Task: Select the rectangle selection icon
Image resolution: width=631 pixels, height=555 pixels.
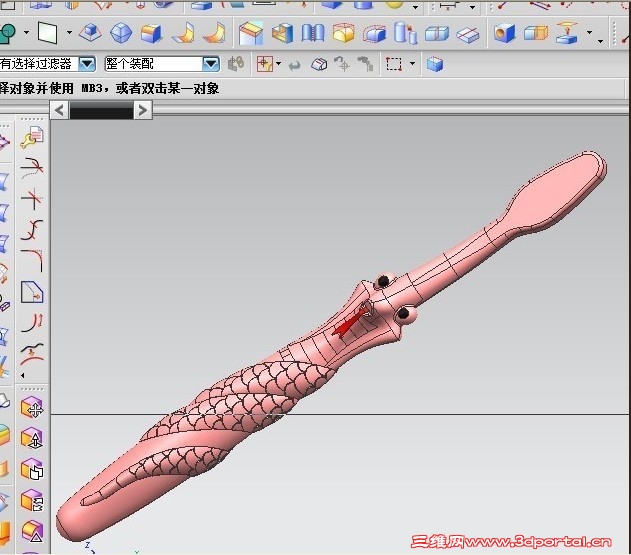Action: coord(394,64)
